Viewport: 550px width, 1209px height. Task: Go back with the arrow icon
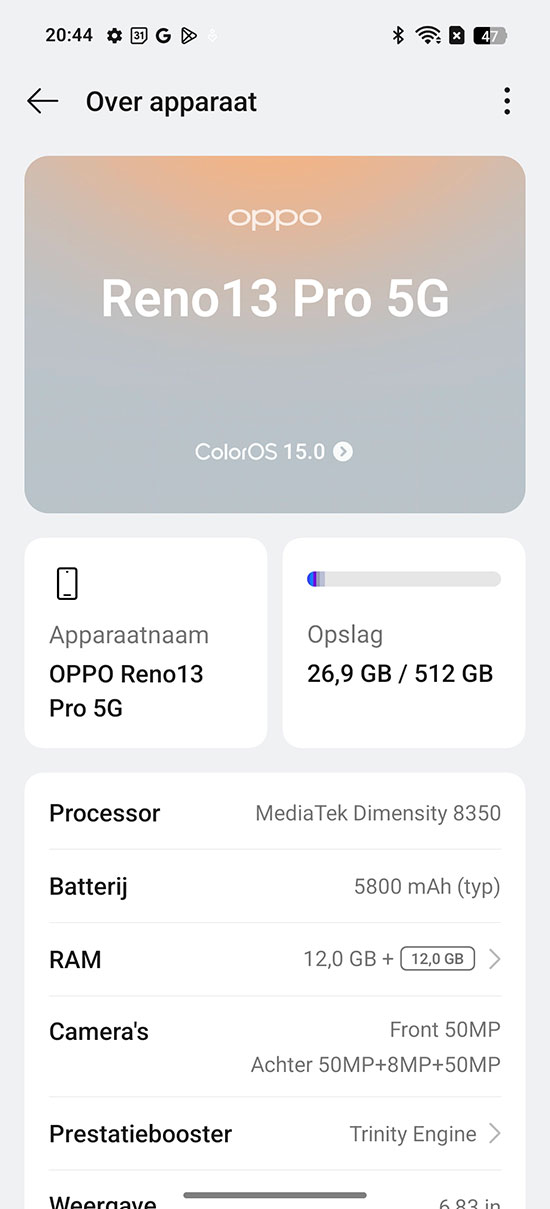tap(43, 101)
